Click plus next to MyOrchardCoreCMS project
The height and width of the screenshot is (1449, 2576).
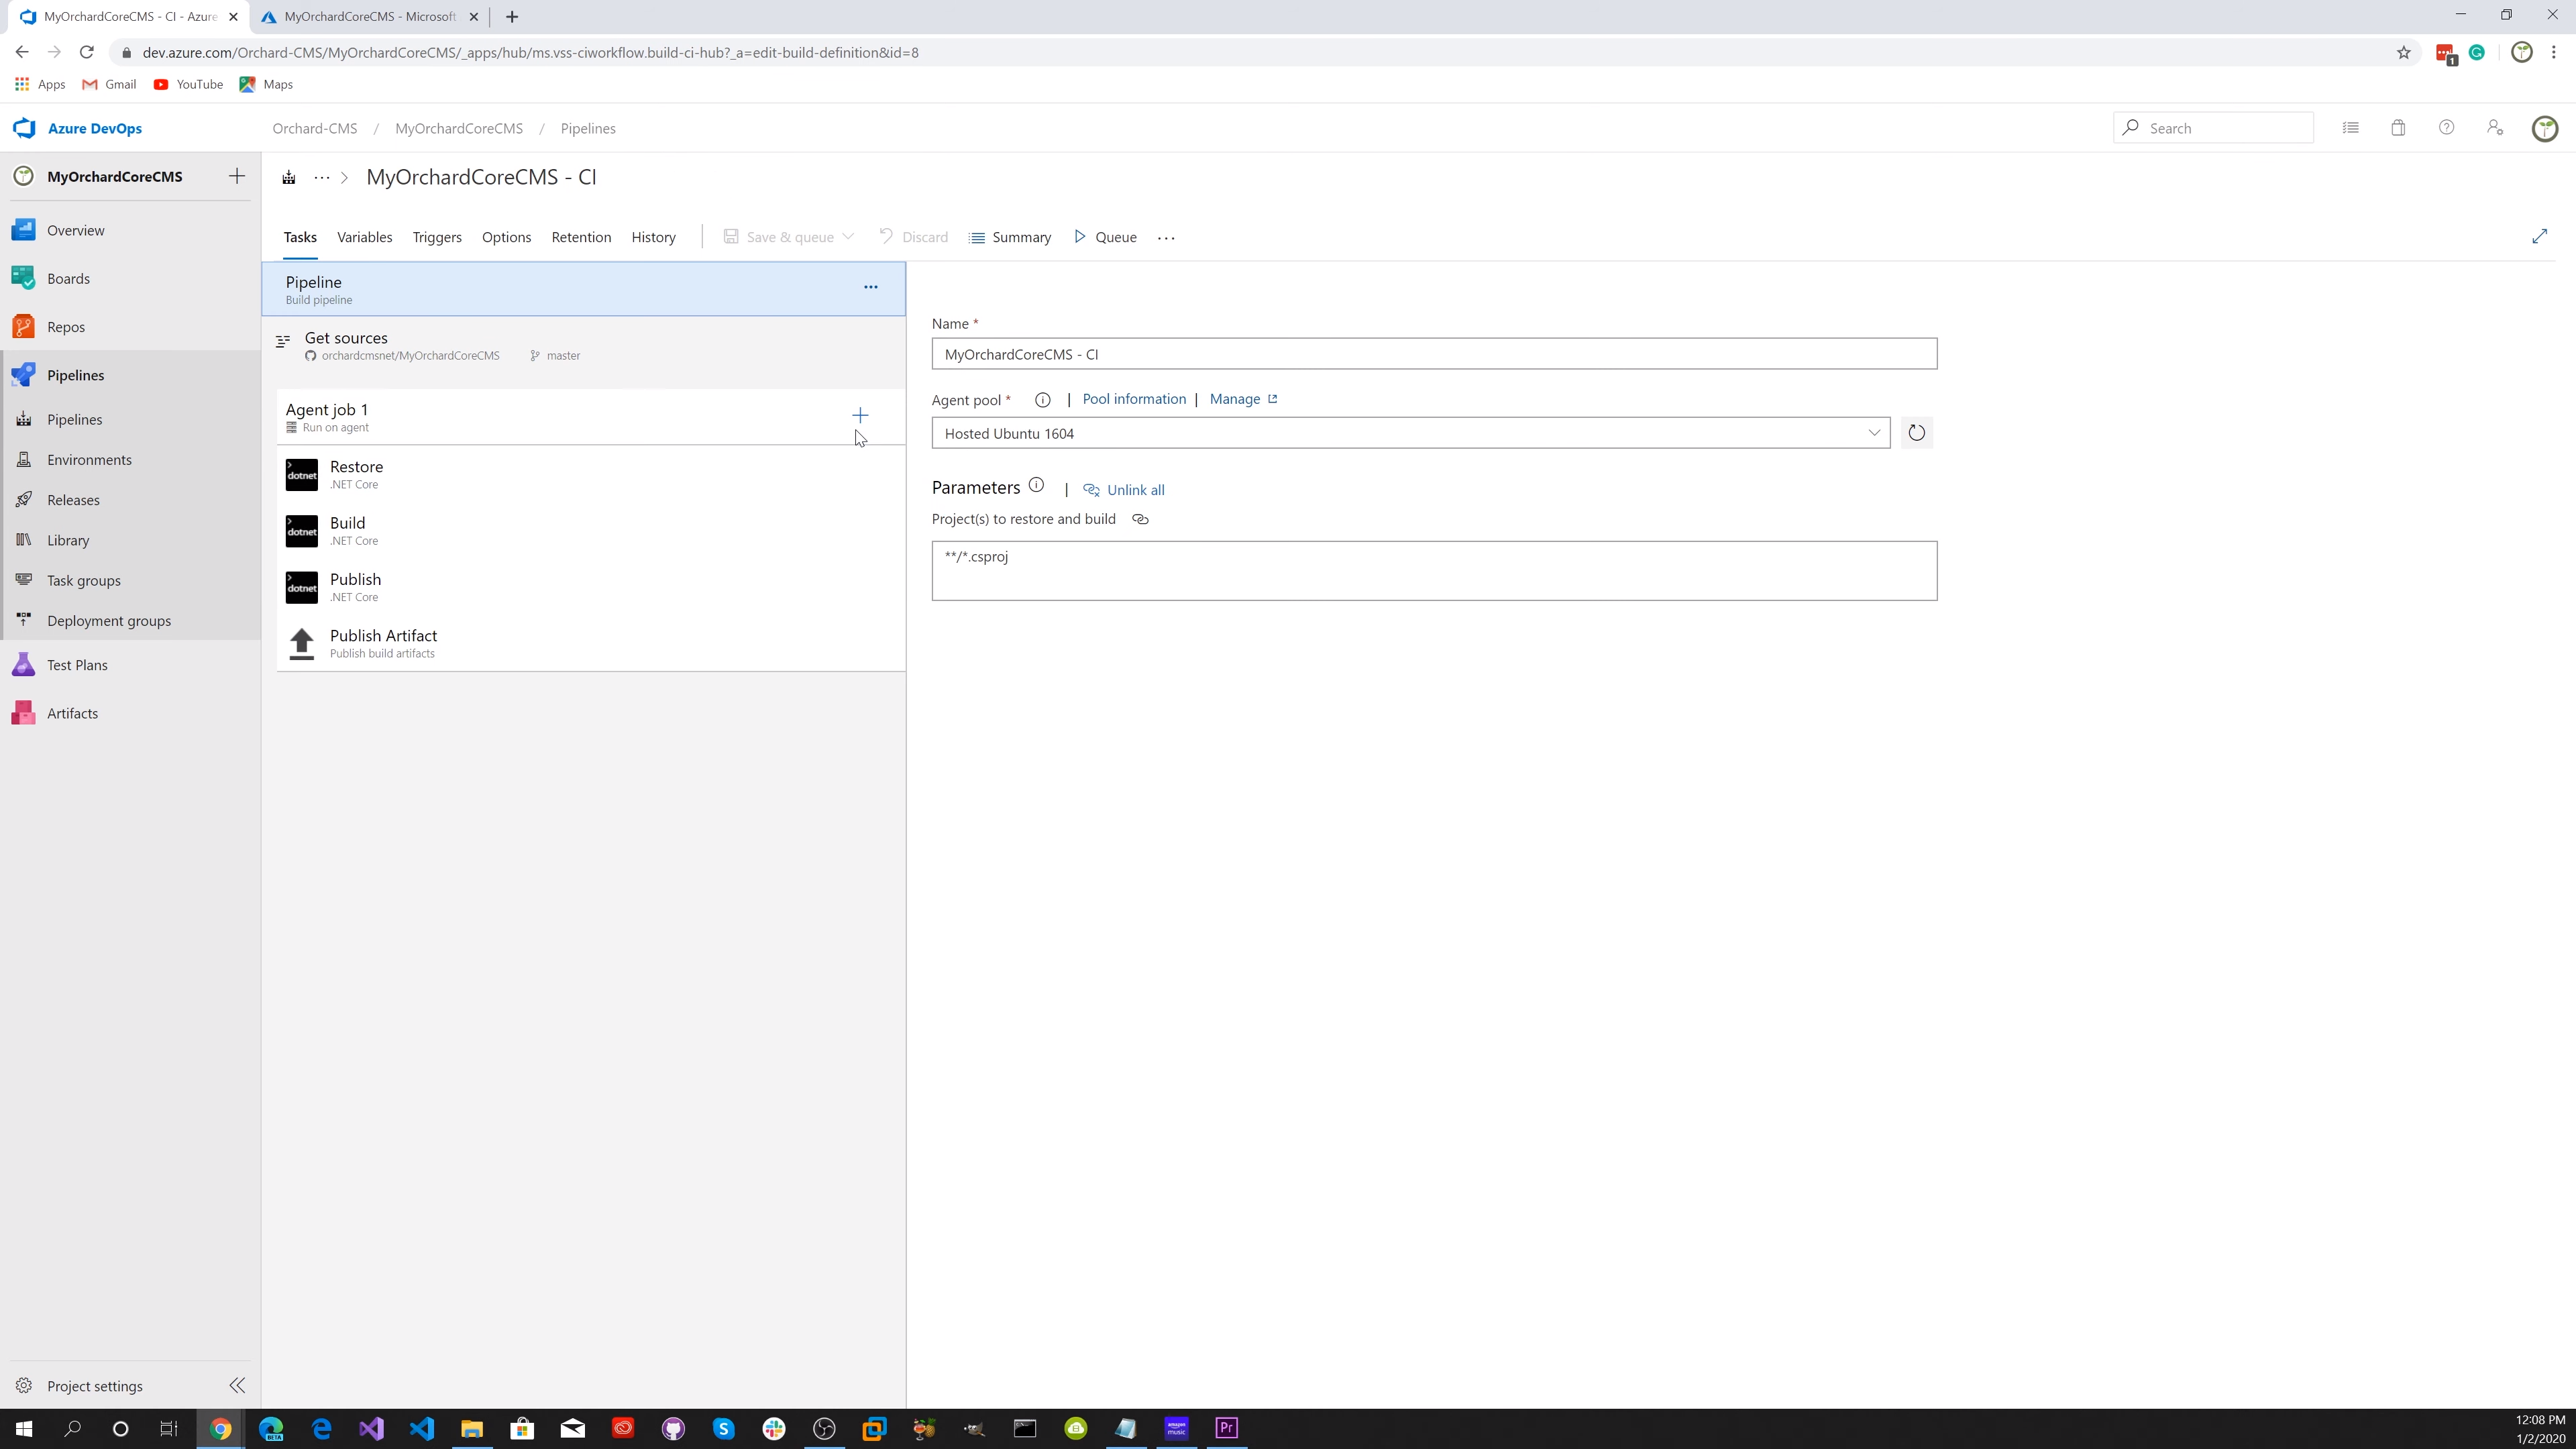tap(237, 176)
